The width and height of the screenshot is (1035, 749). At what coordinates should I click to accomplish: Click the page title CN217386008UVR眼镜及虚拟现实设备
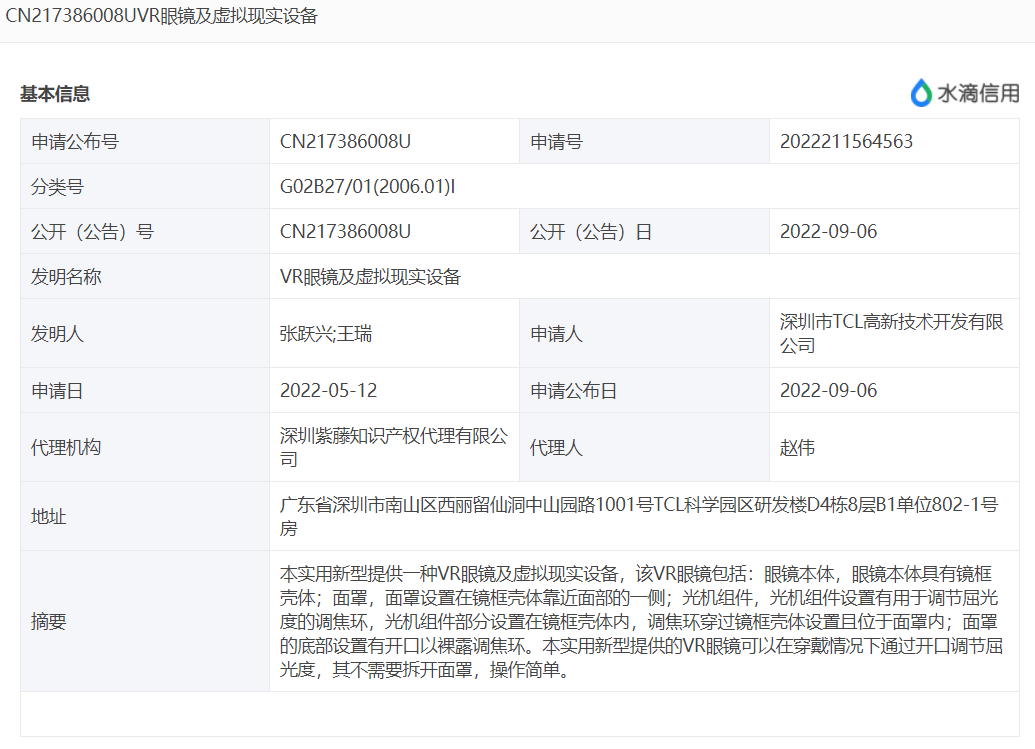point(162,16)
